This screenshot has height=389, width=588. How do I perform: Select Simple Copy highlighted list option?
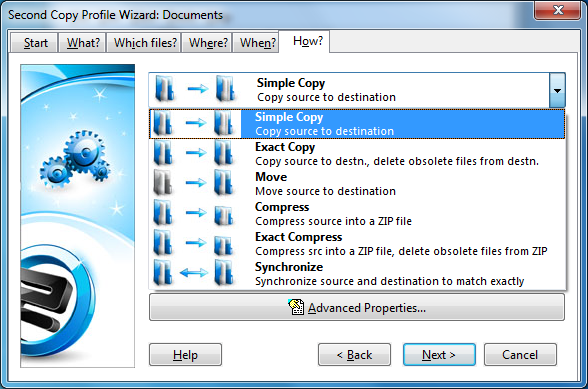(x=357, y=124)
